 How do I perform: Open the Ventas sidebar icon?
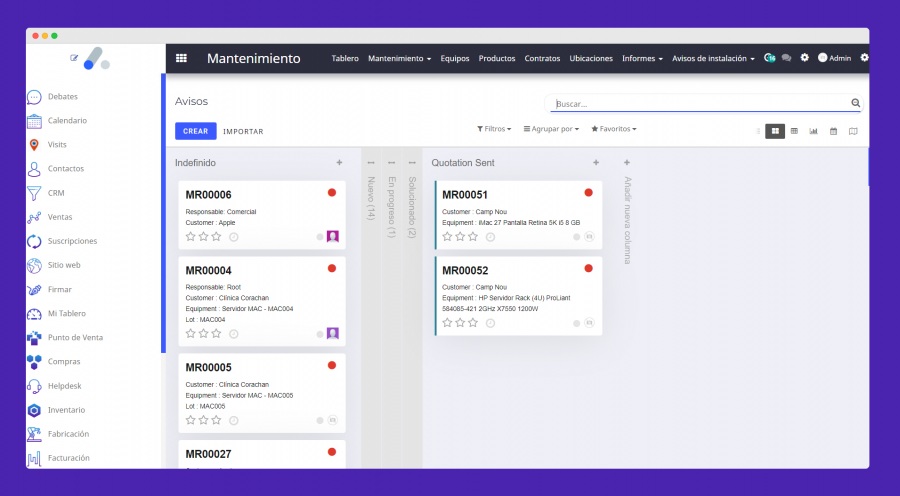tap(34, 218)
